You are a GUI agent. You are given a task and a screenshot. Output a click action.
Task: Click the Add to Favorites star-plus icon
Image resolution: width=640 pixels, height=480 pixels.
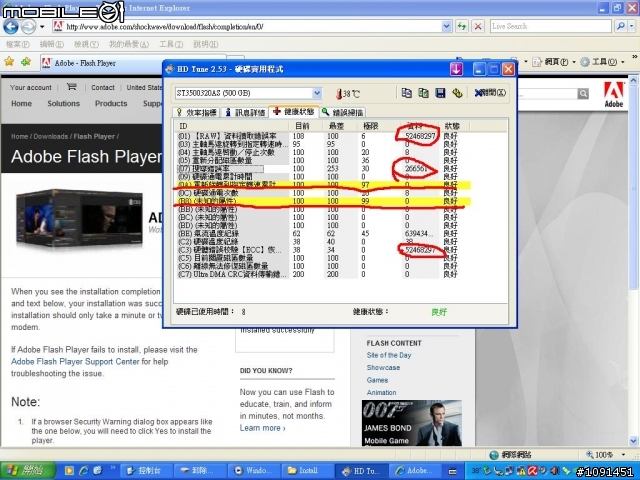click(26, 62)
